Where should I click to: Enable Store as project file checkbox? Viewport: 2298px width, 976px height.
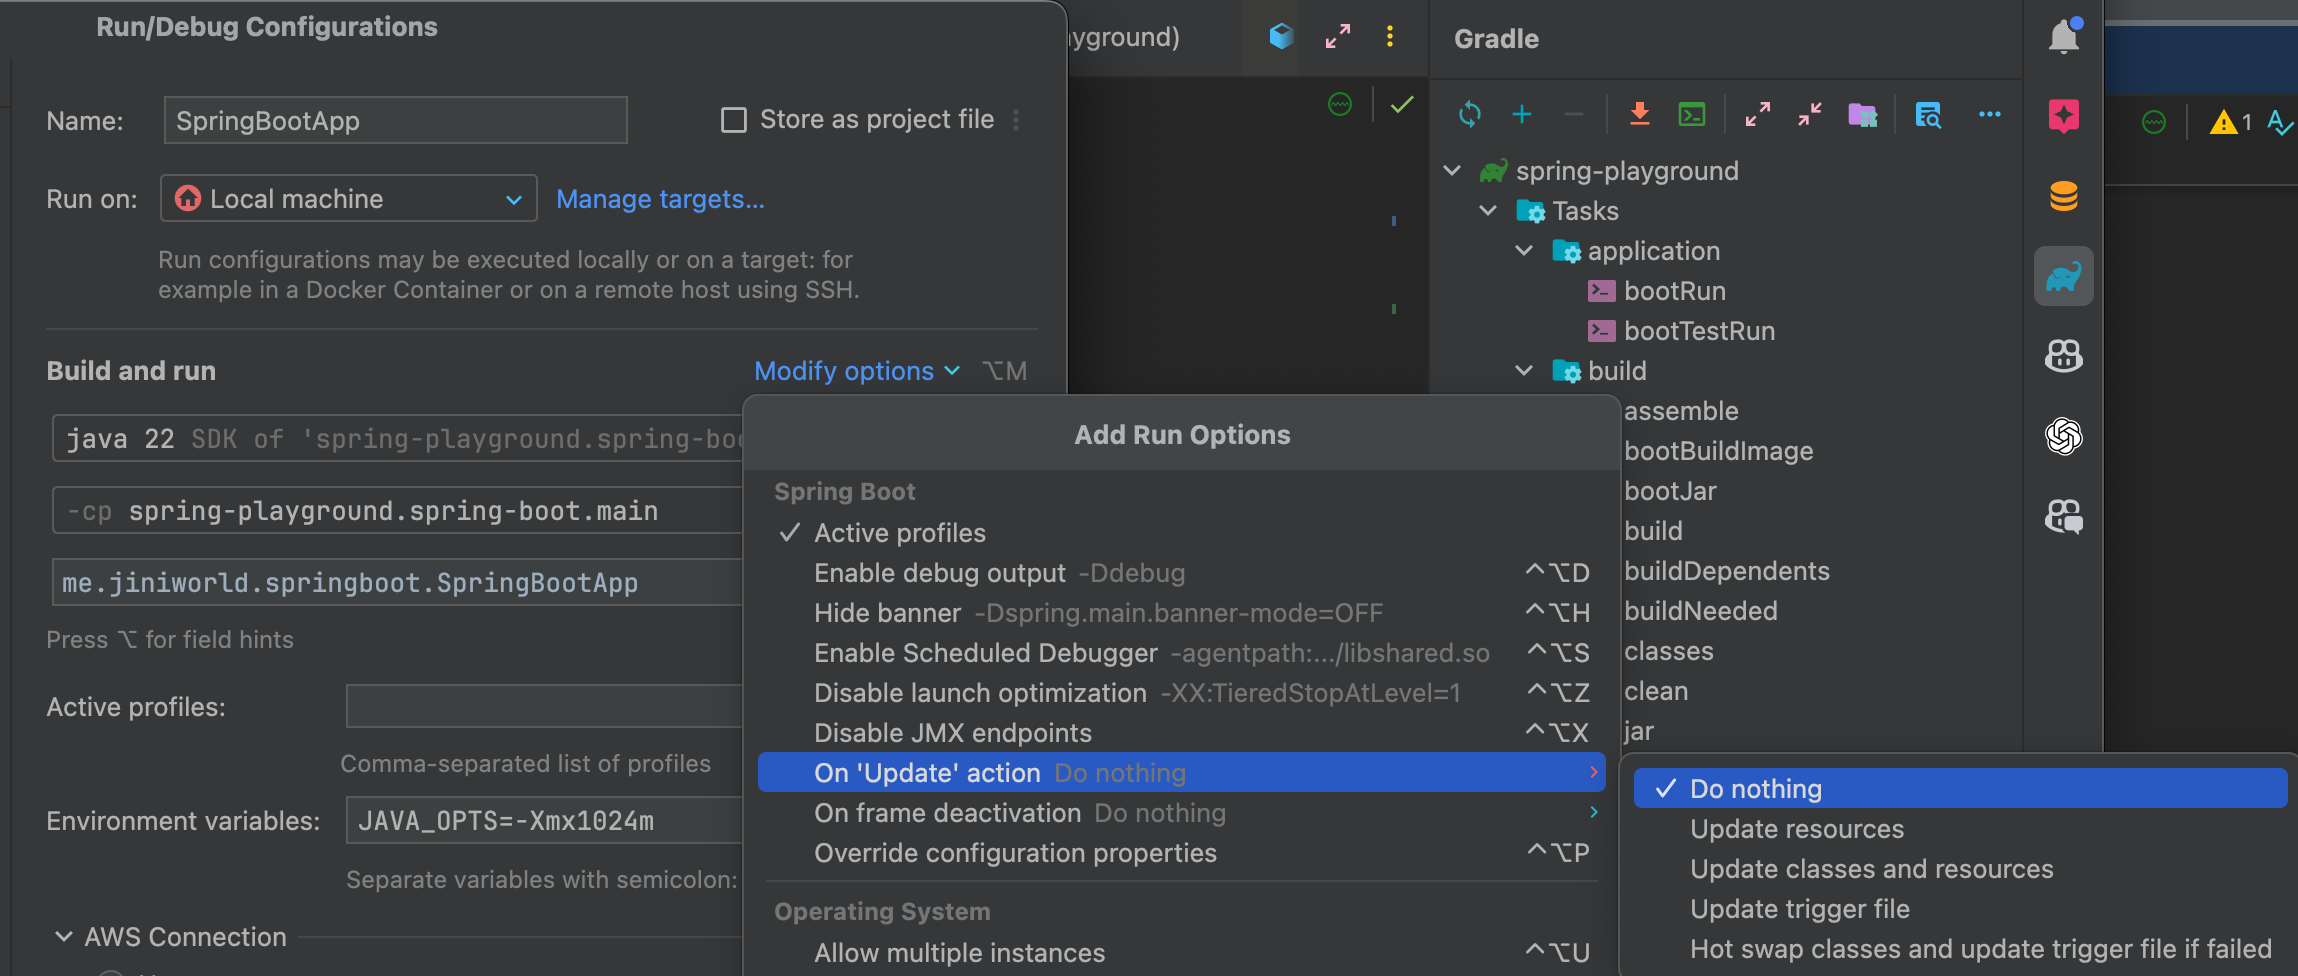pyautogui.click(x=734, y=120)
